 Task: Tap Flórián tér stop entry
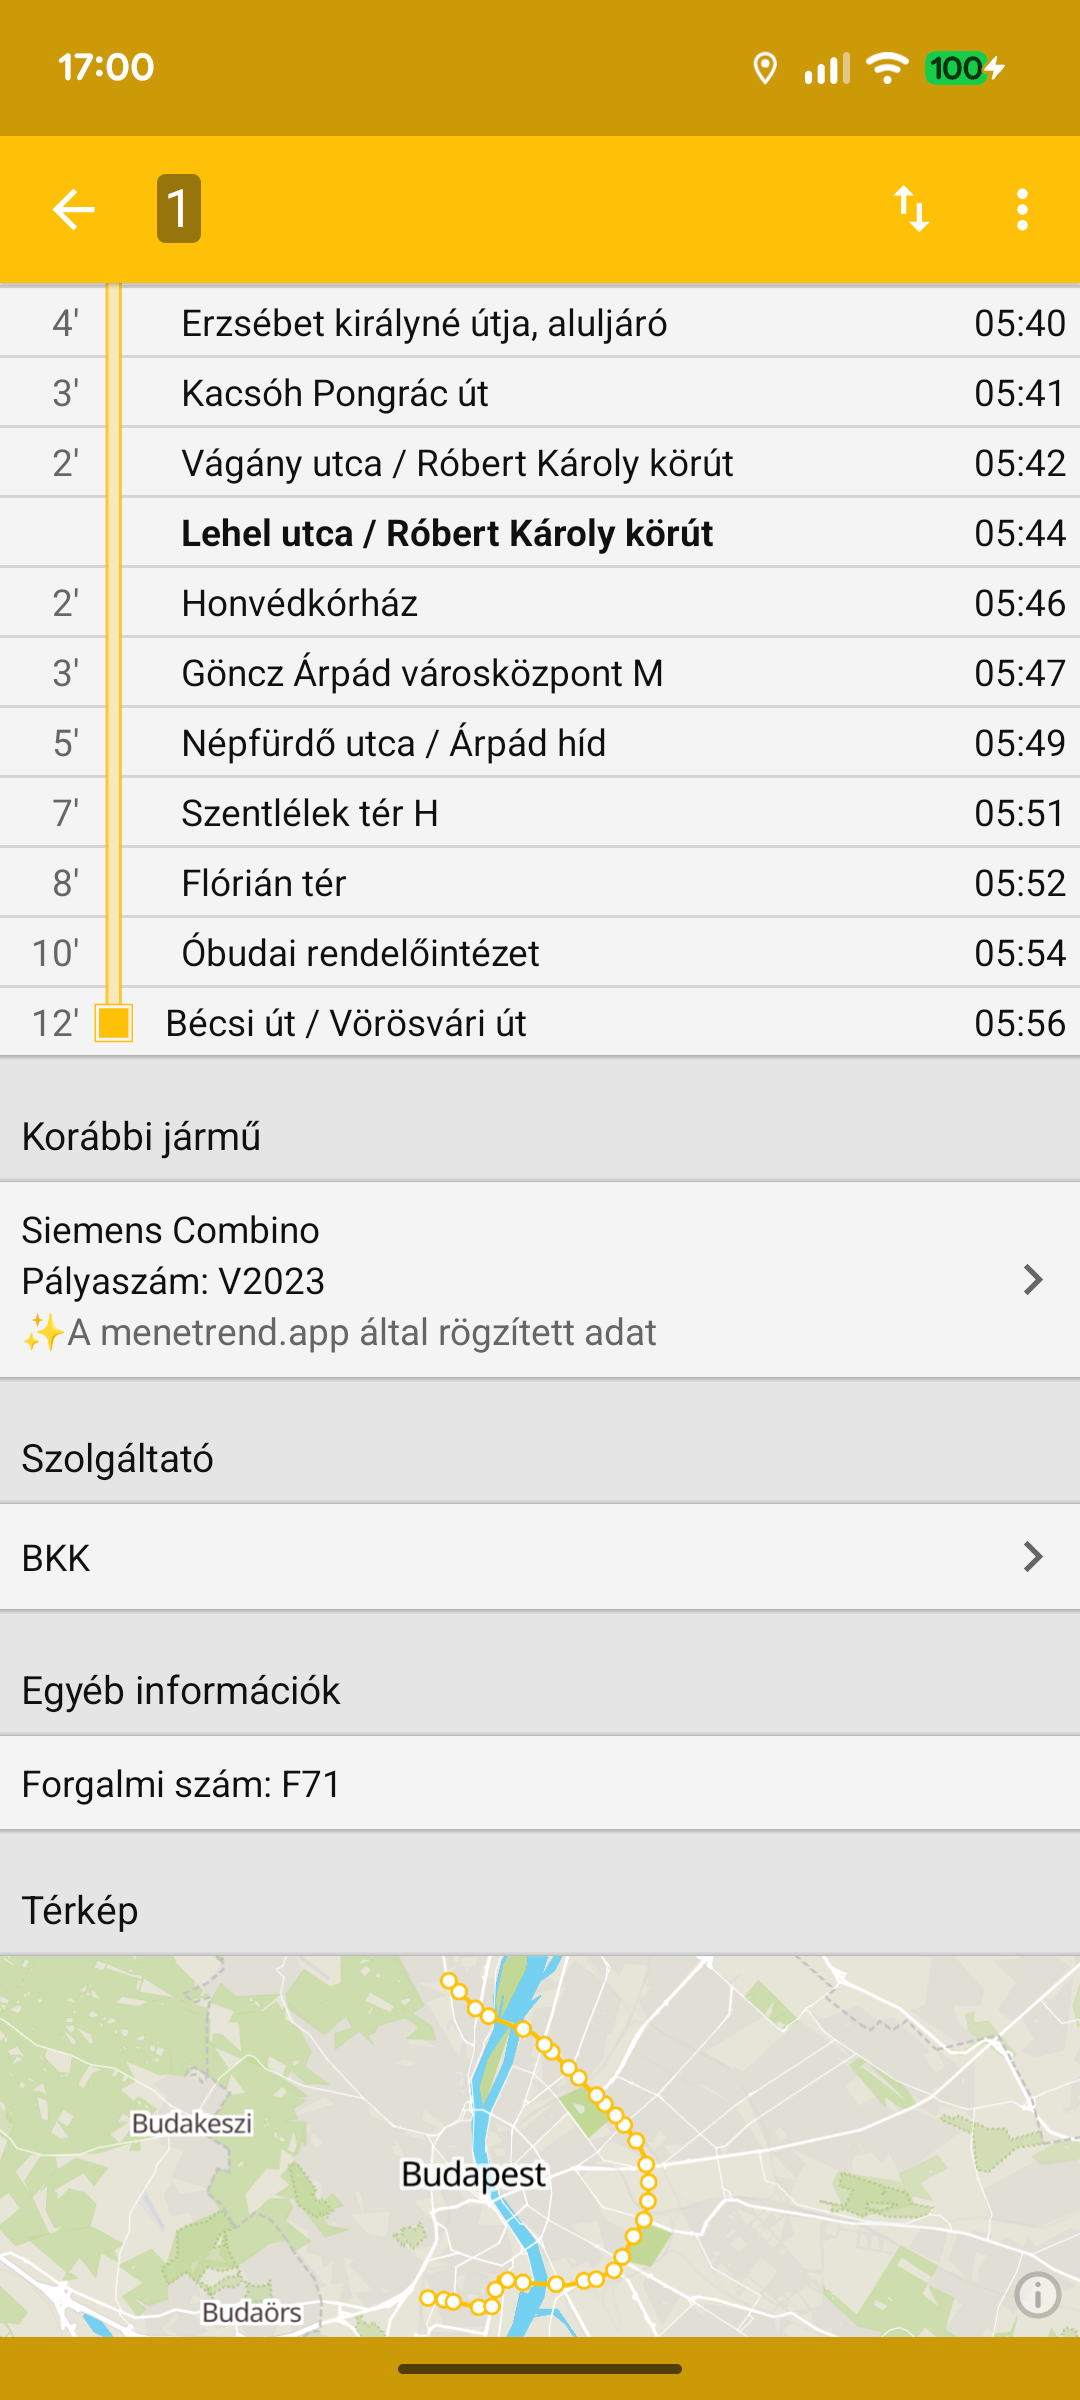[x=264, y=883]
